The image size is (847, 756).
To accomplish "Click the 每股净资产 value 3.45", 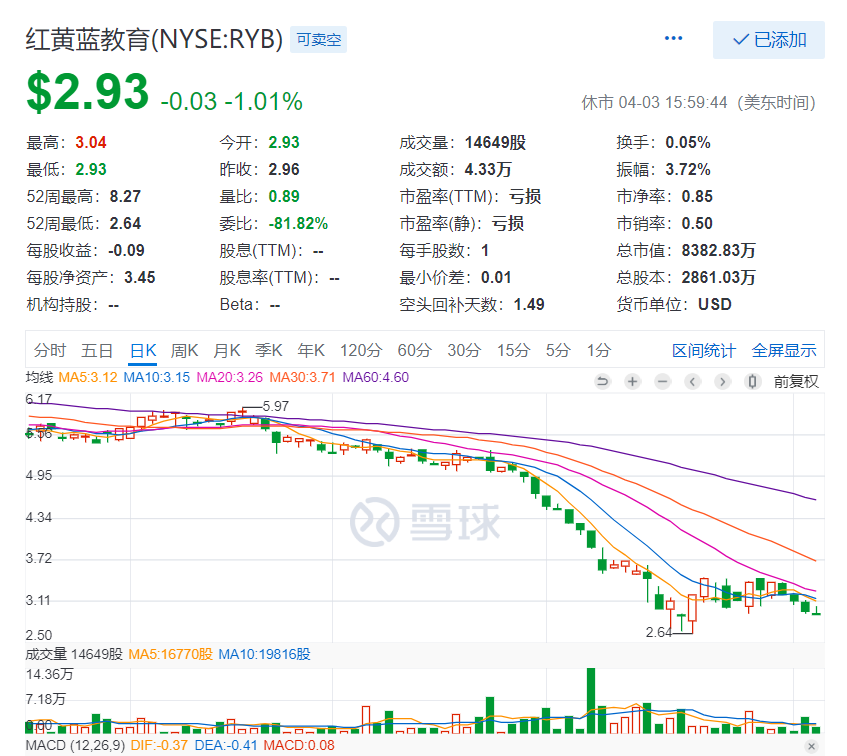I will [x=139, y=277].
